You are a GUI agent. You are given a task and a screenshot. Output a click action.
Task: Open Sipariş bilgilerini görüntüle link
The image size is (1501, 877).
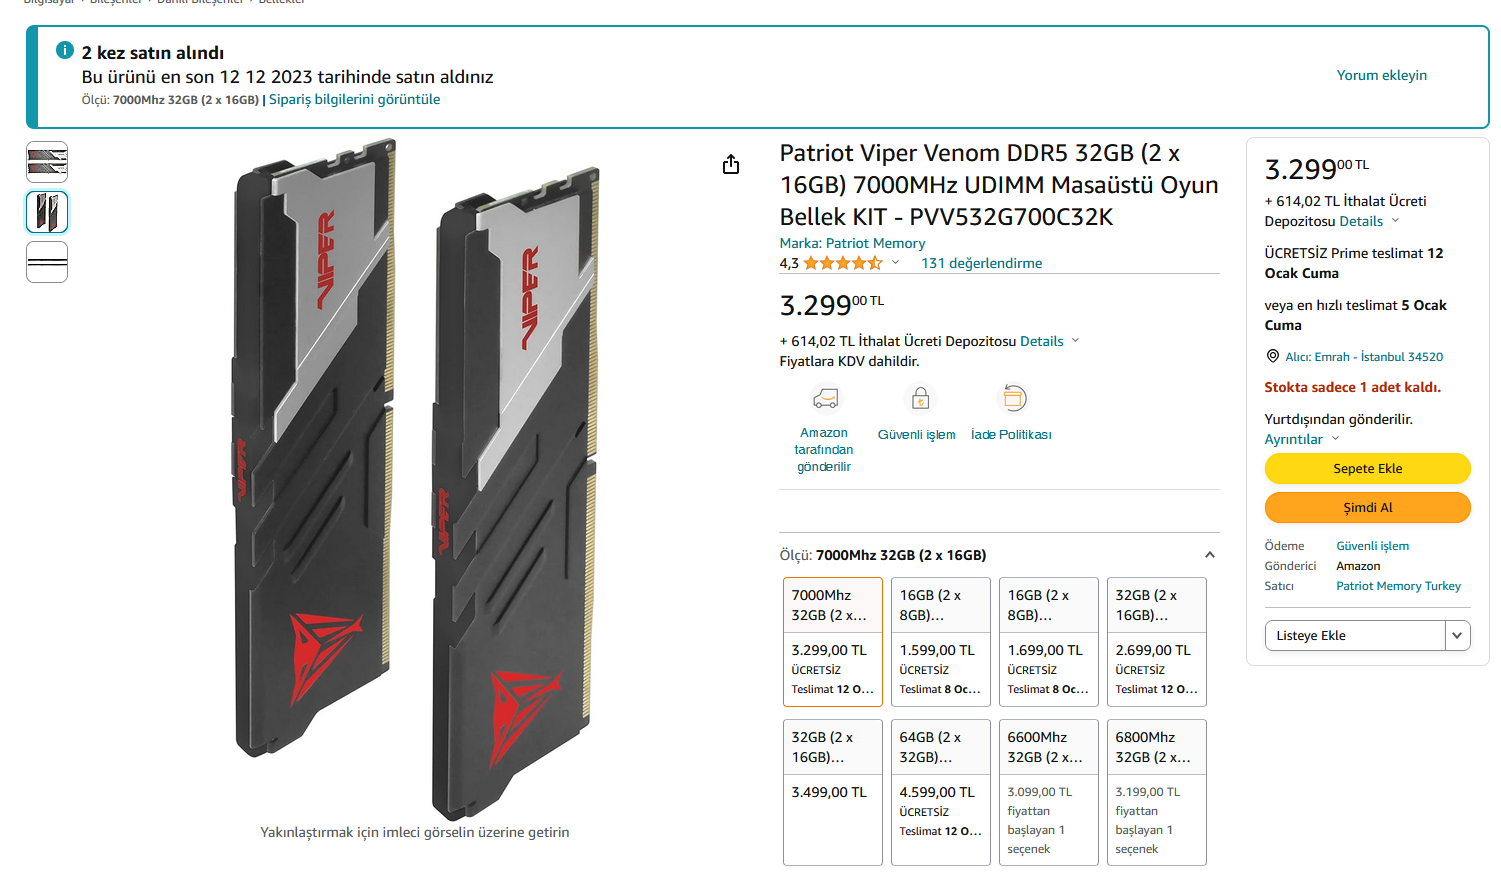pyautogui.click(x=354, y=99)
